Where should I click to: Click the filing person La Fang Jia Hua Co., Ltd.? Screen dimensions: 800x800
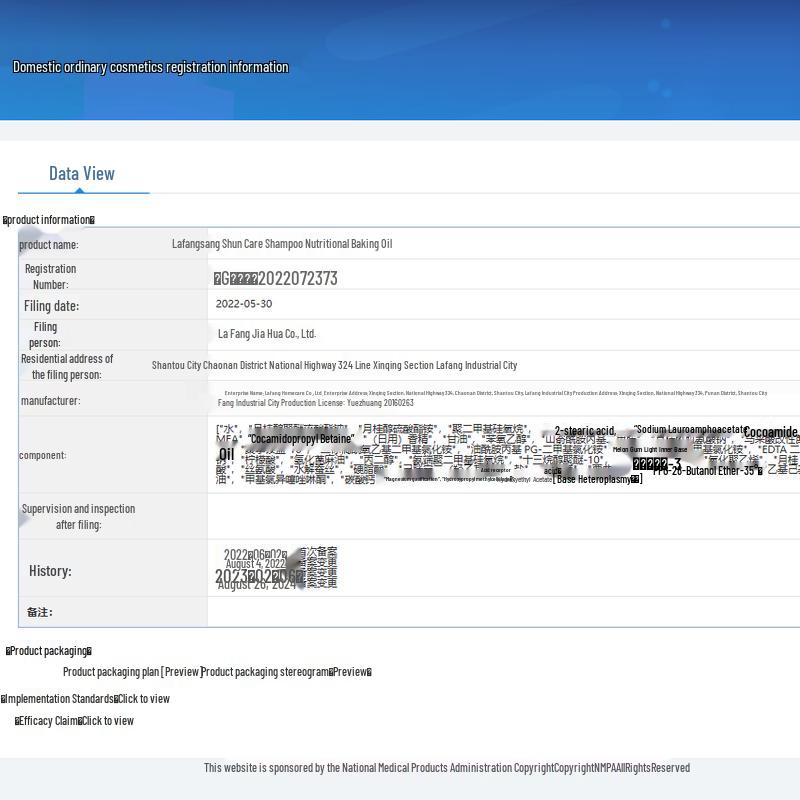coord(267,334)
